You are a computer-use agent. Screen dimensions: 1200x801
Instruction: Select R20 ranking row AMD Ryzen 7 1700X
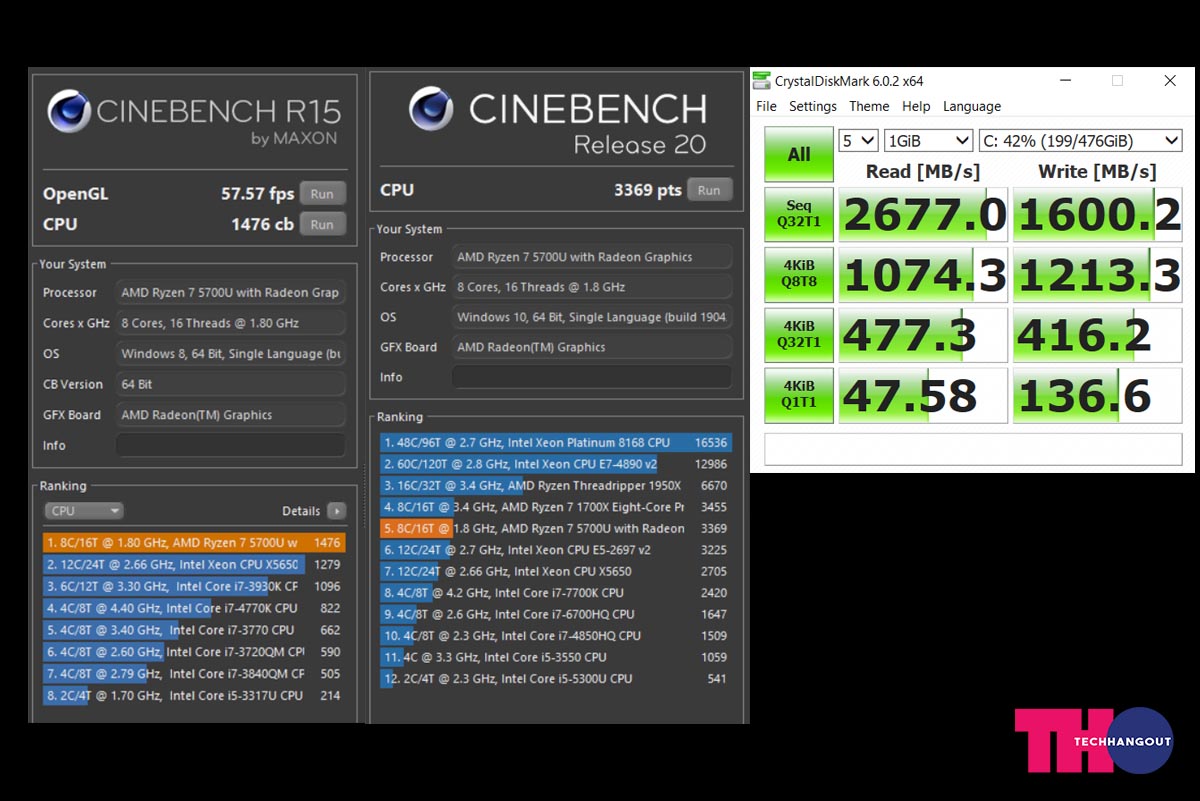click(x=555, y=507)
